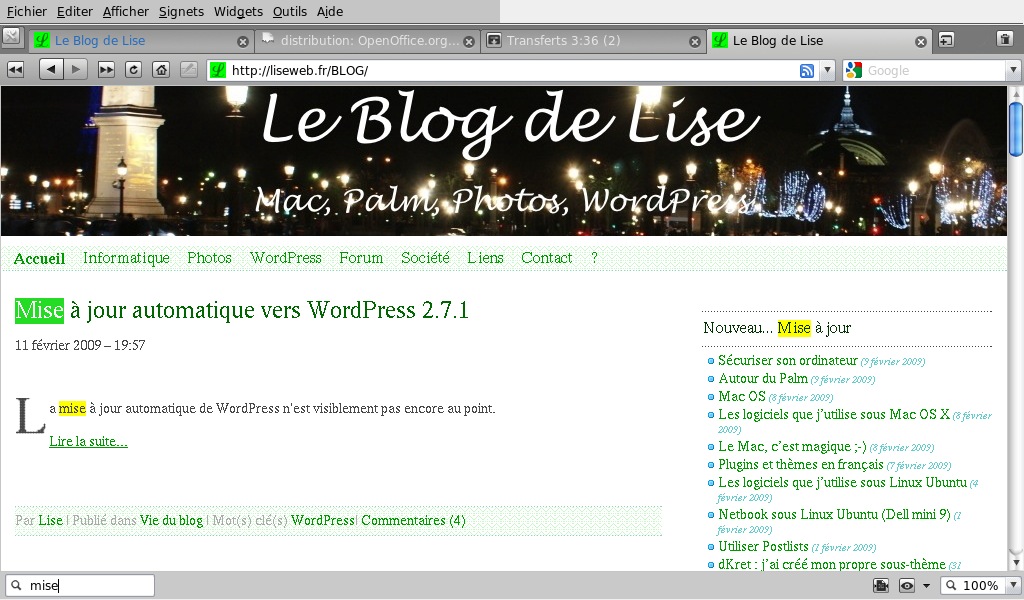This screenshot has height=600, width=1024.
Task: Go to the home page
Action: coord(160,70)
